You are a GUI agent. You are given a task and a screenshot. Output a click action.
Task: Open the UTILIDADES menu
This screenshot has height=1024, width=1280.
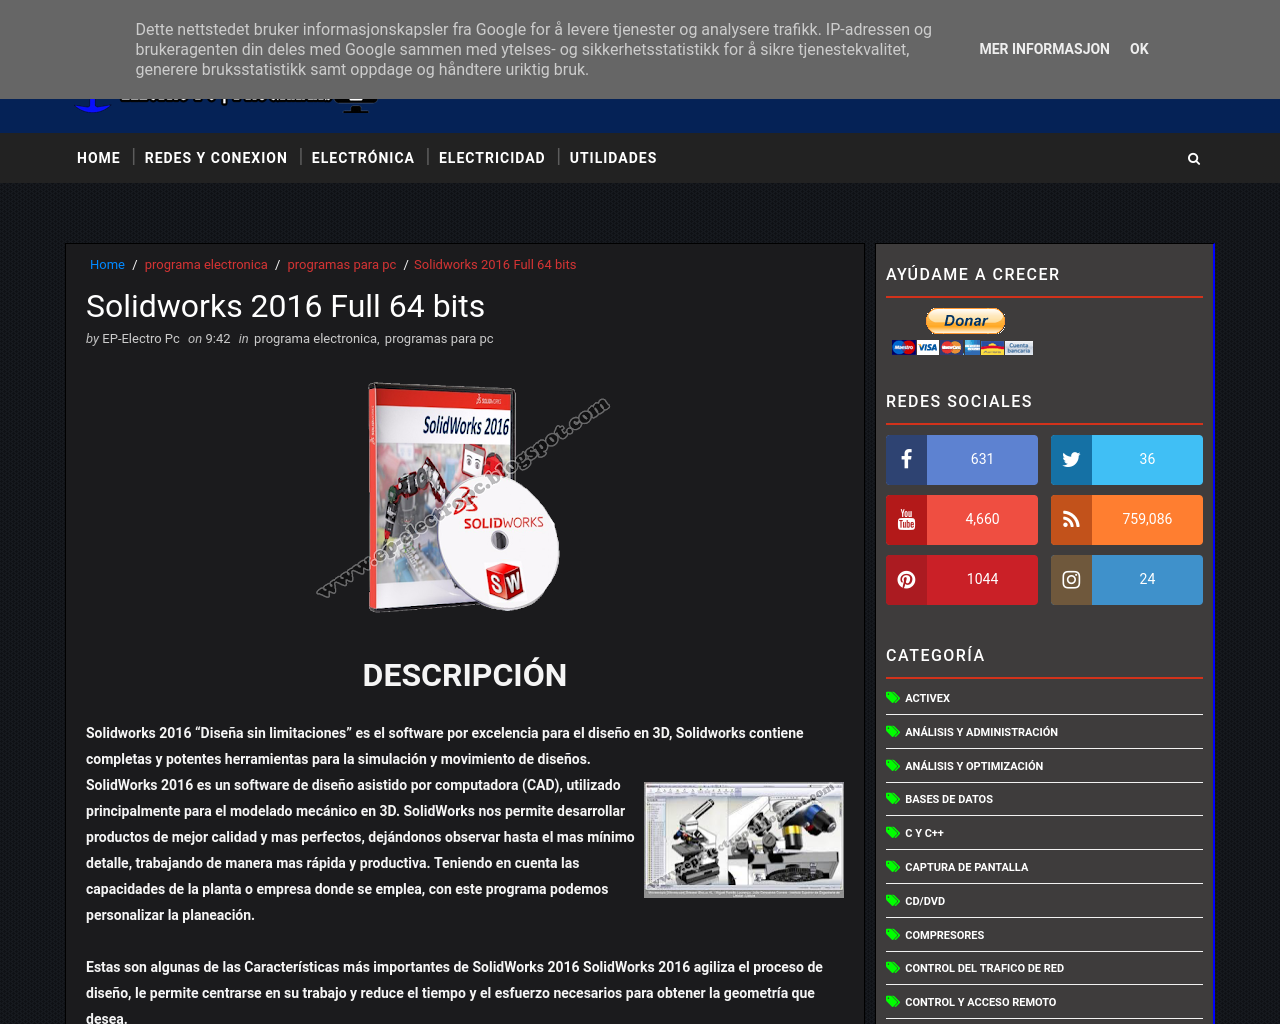(613, 158)
